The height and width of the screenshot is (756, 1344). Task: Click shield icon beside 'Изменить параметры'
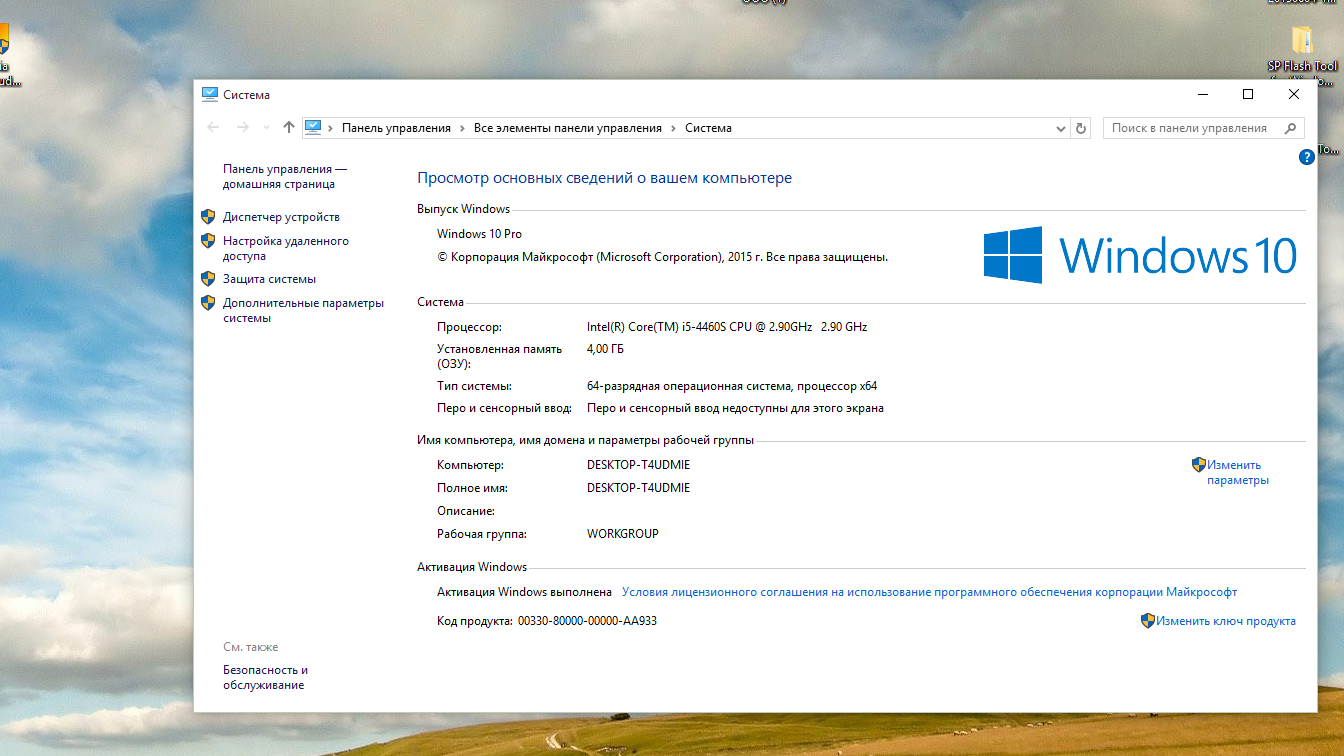click(x=1199, y=464)
